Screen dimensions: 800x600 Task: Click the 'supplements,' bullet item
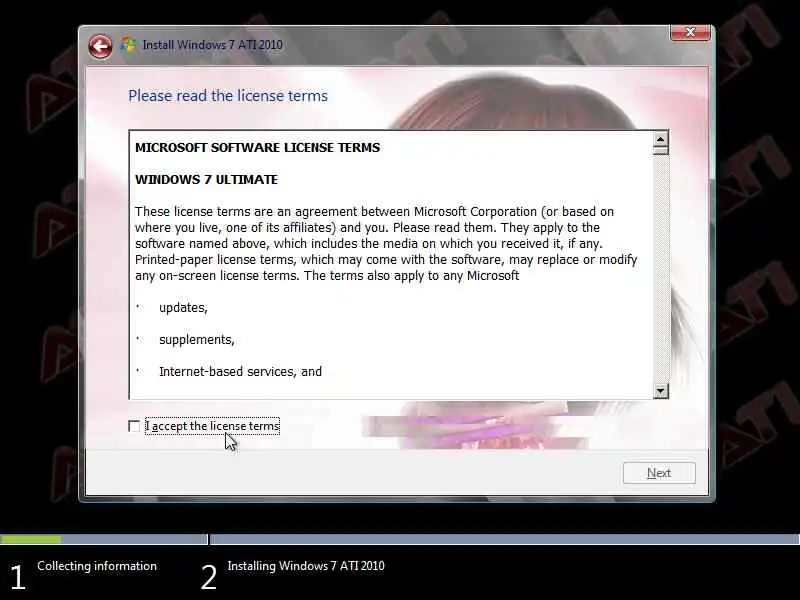point(196,340)
